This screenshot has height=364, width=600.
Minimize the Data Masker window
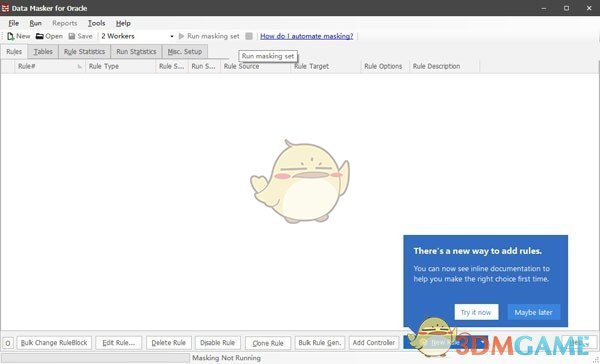[x=544, y=8]
